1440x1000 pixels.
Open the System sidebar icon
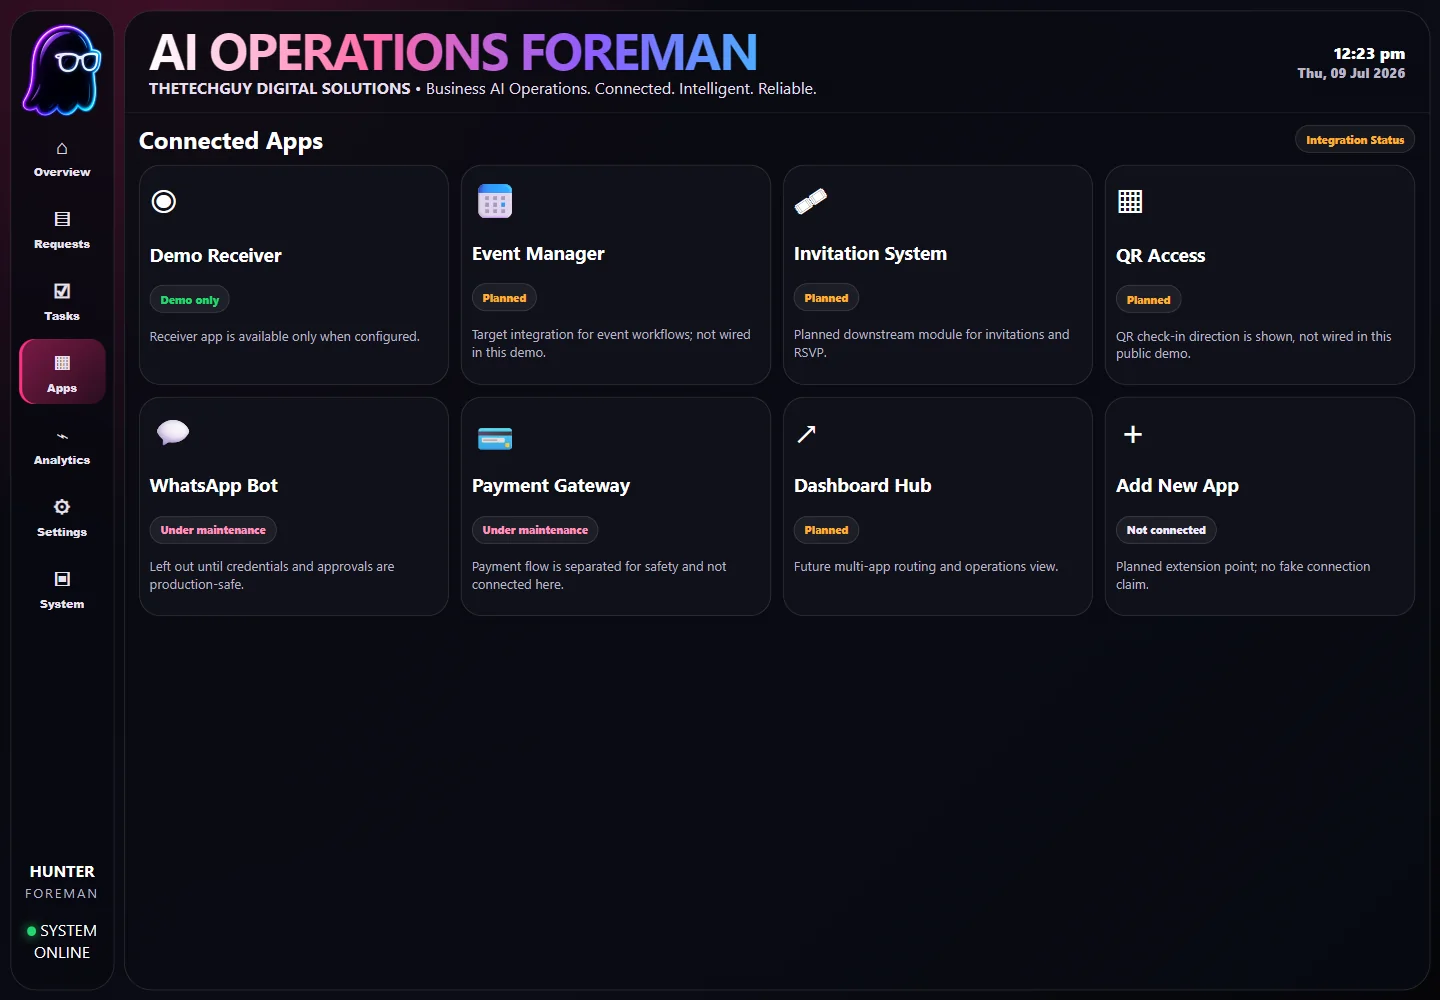pos(62,579)
